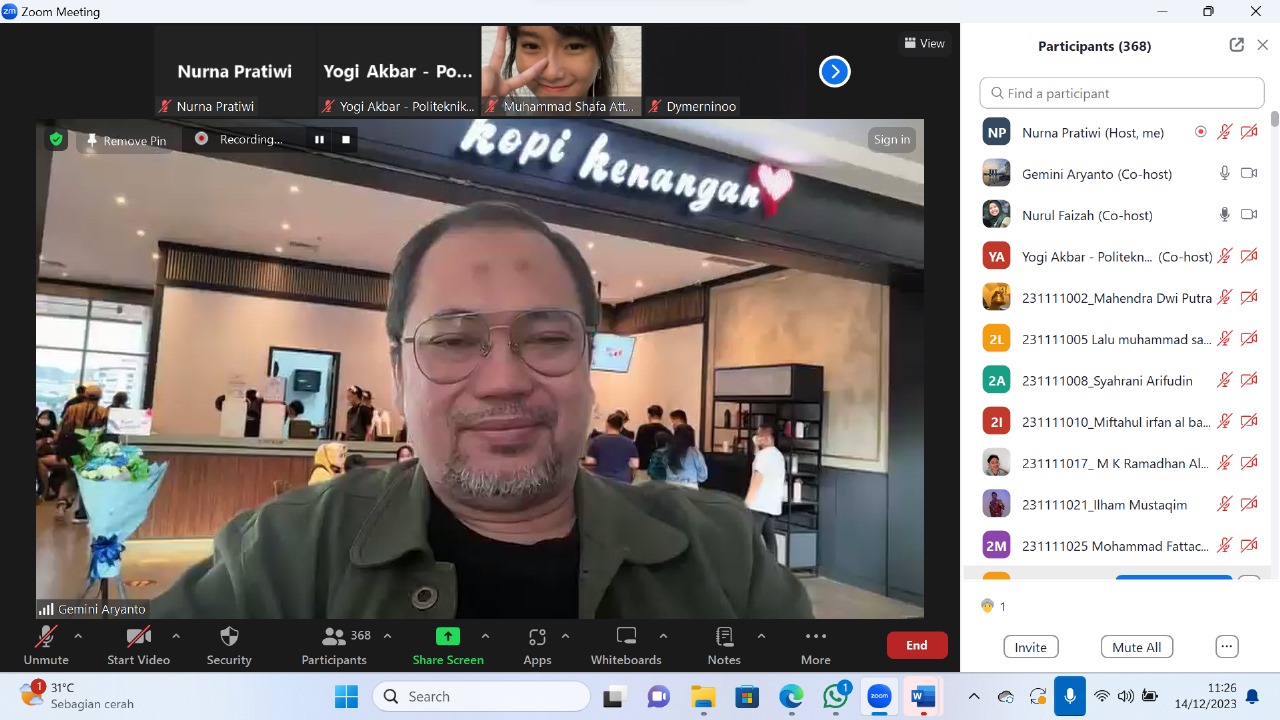Click the Invite button
The width and height of the screenshot is (1280, 720).
(x=1031, y=647)
